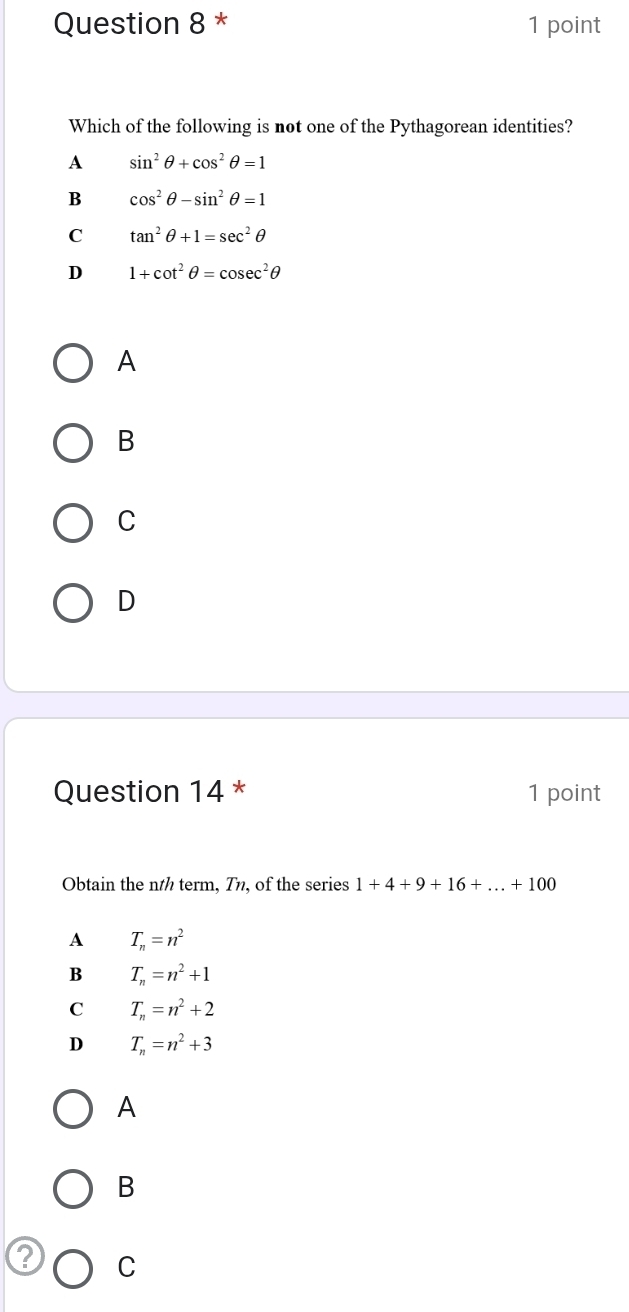
Task: Pick answer C for Question 8
Action: 73,522
